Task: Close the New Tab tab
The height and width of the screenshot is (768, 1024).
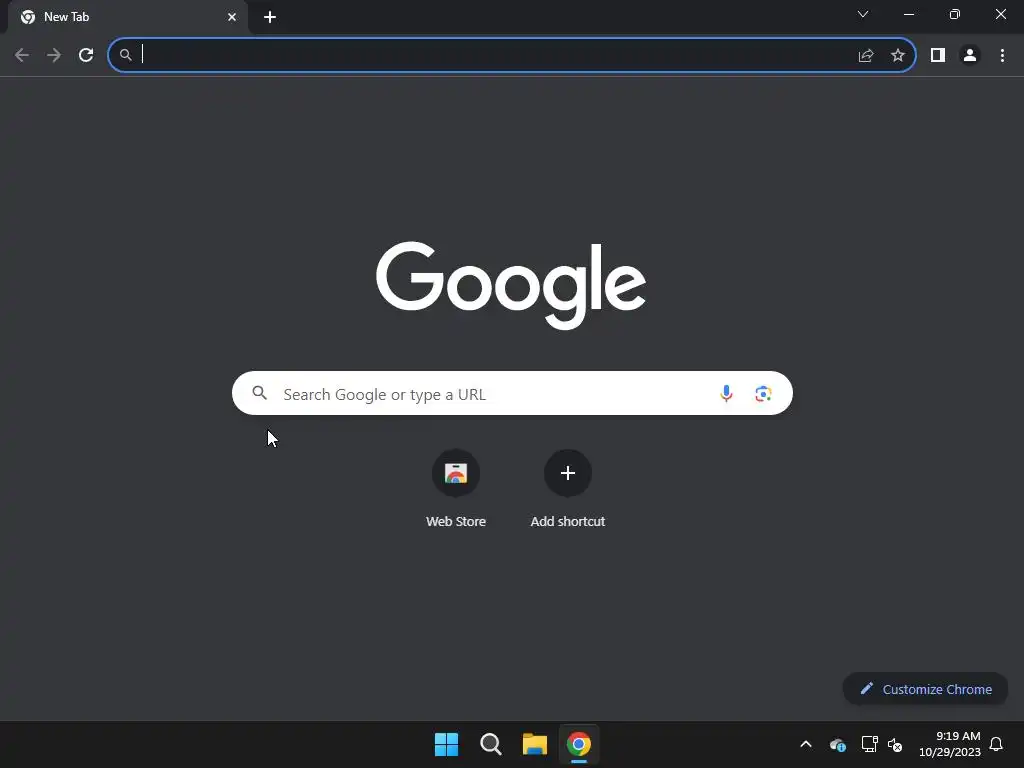Action: tap(232, 17)
